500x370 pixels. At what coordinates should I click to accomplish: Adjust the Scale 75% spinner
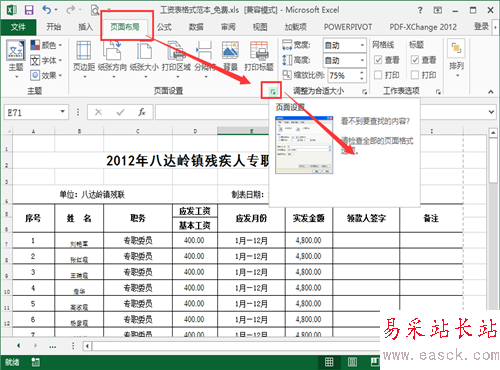click(362, 75)
